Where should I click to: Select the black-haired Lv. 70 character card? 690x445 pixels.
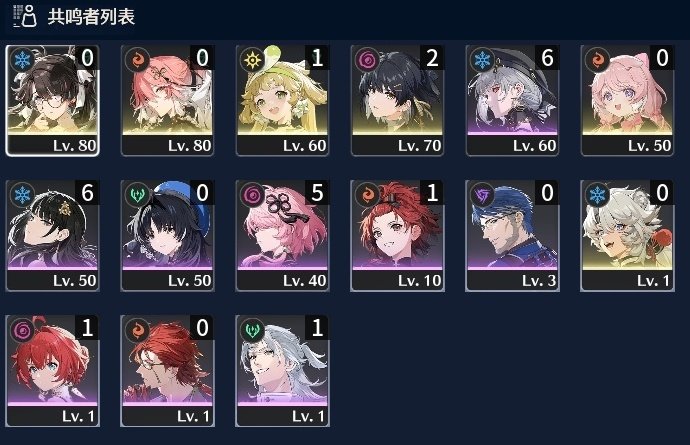coord(397,100)
